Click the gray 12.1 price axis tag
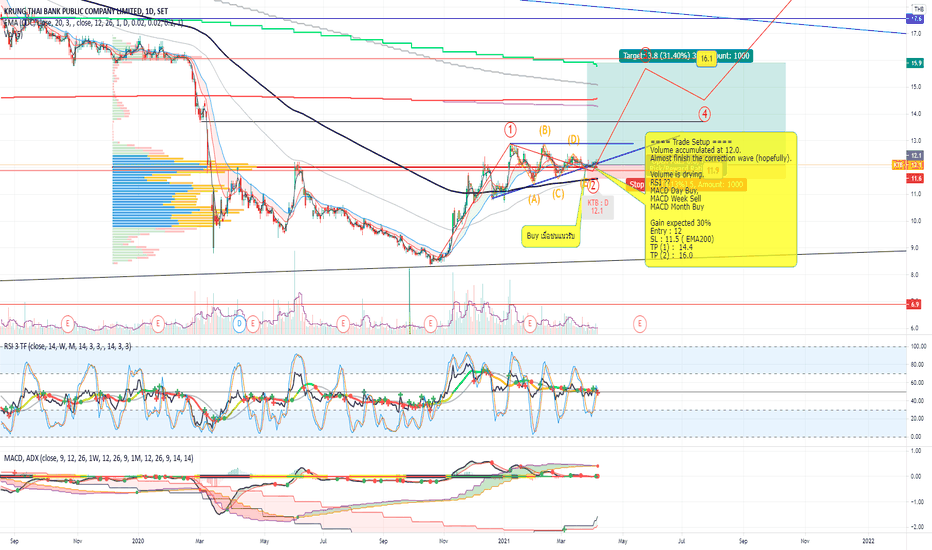 (x=916, y=156)
